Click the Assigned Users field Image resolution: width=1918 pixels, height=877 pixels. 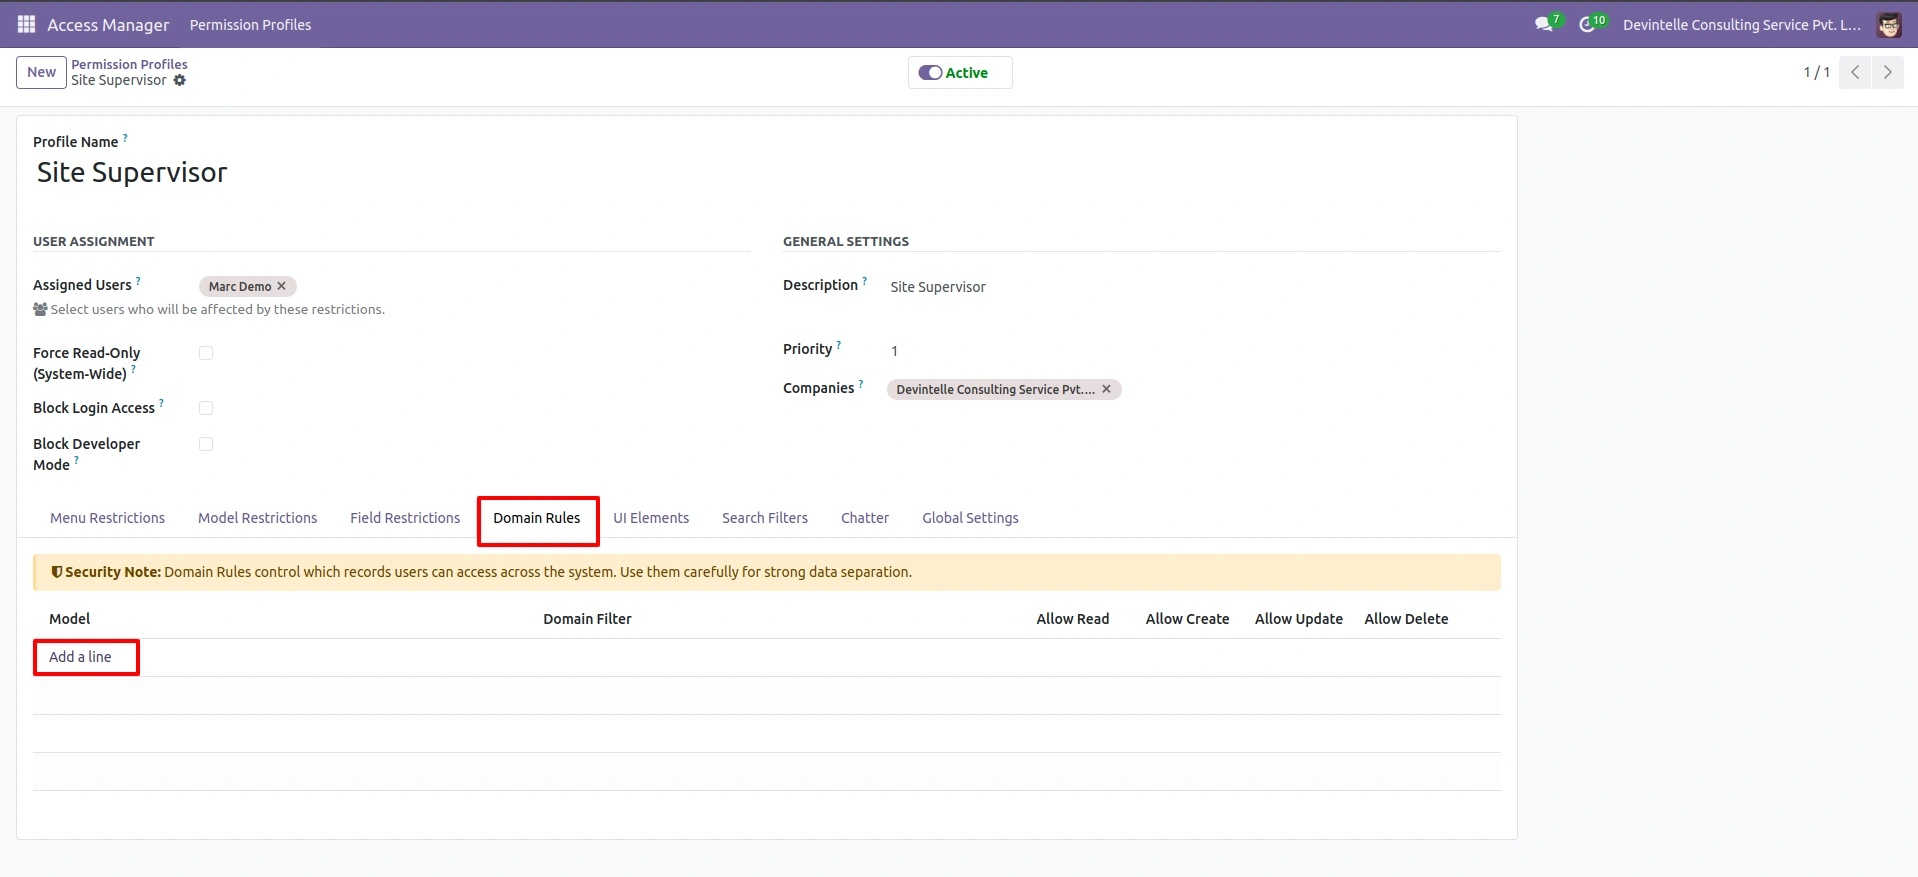pyautogui.click(x=474, y=286)
